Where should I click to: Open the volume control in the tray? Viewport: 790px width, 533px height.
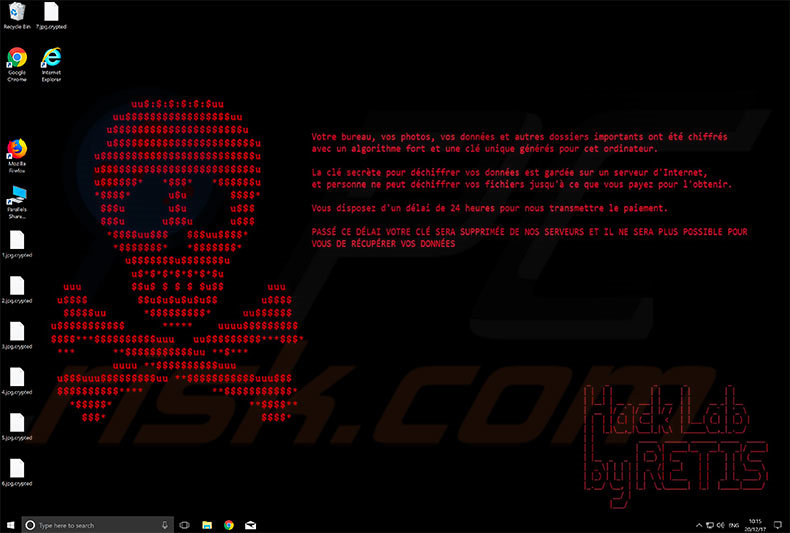(x=720, y=525)
